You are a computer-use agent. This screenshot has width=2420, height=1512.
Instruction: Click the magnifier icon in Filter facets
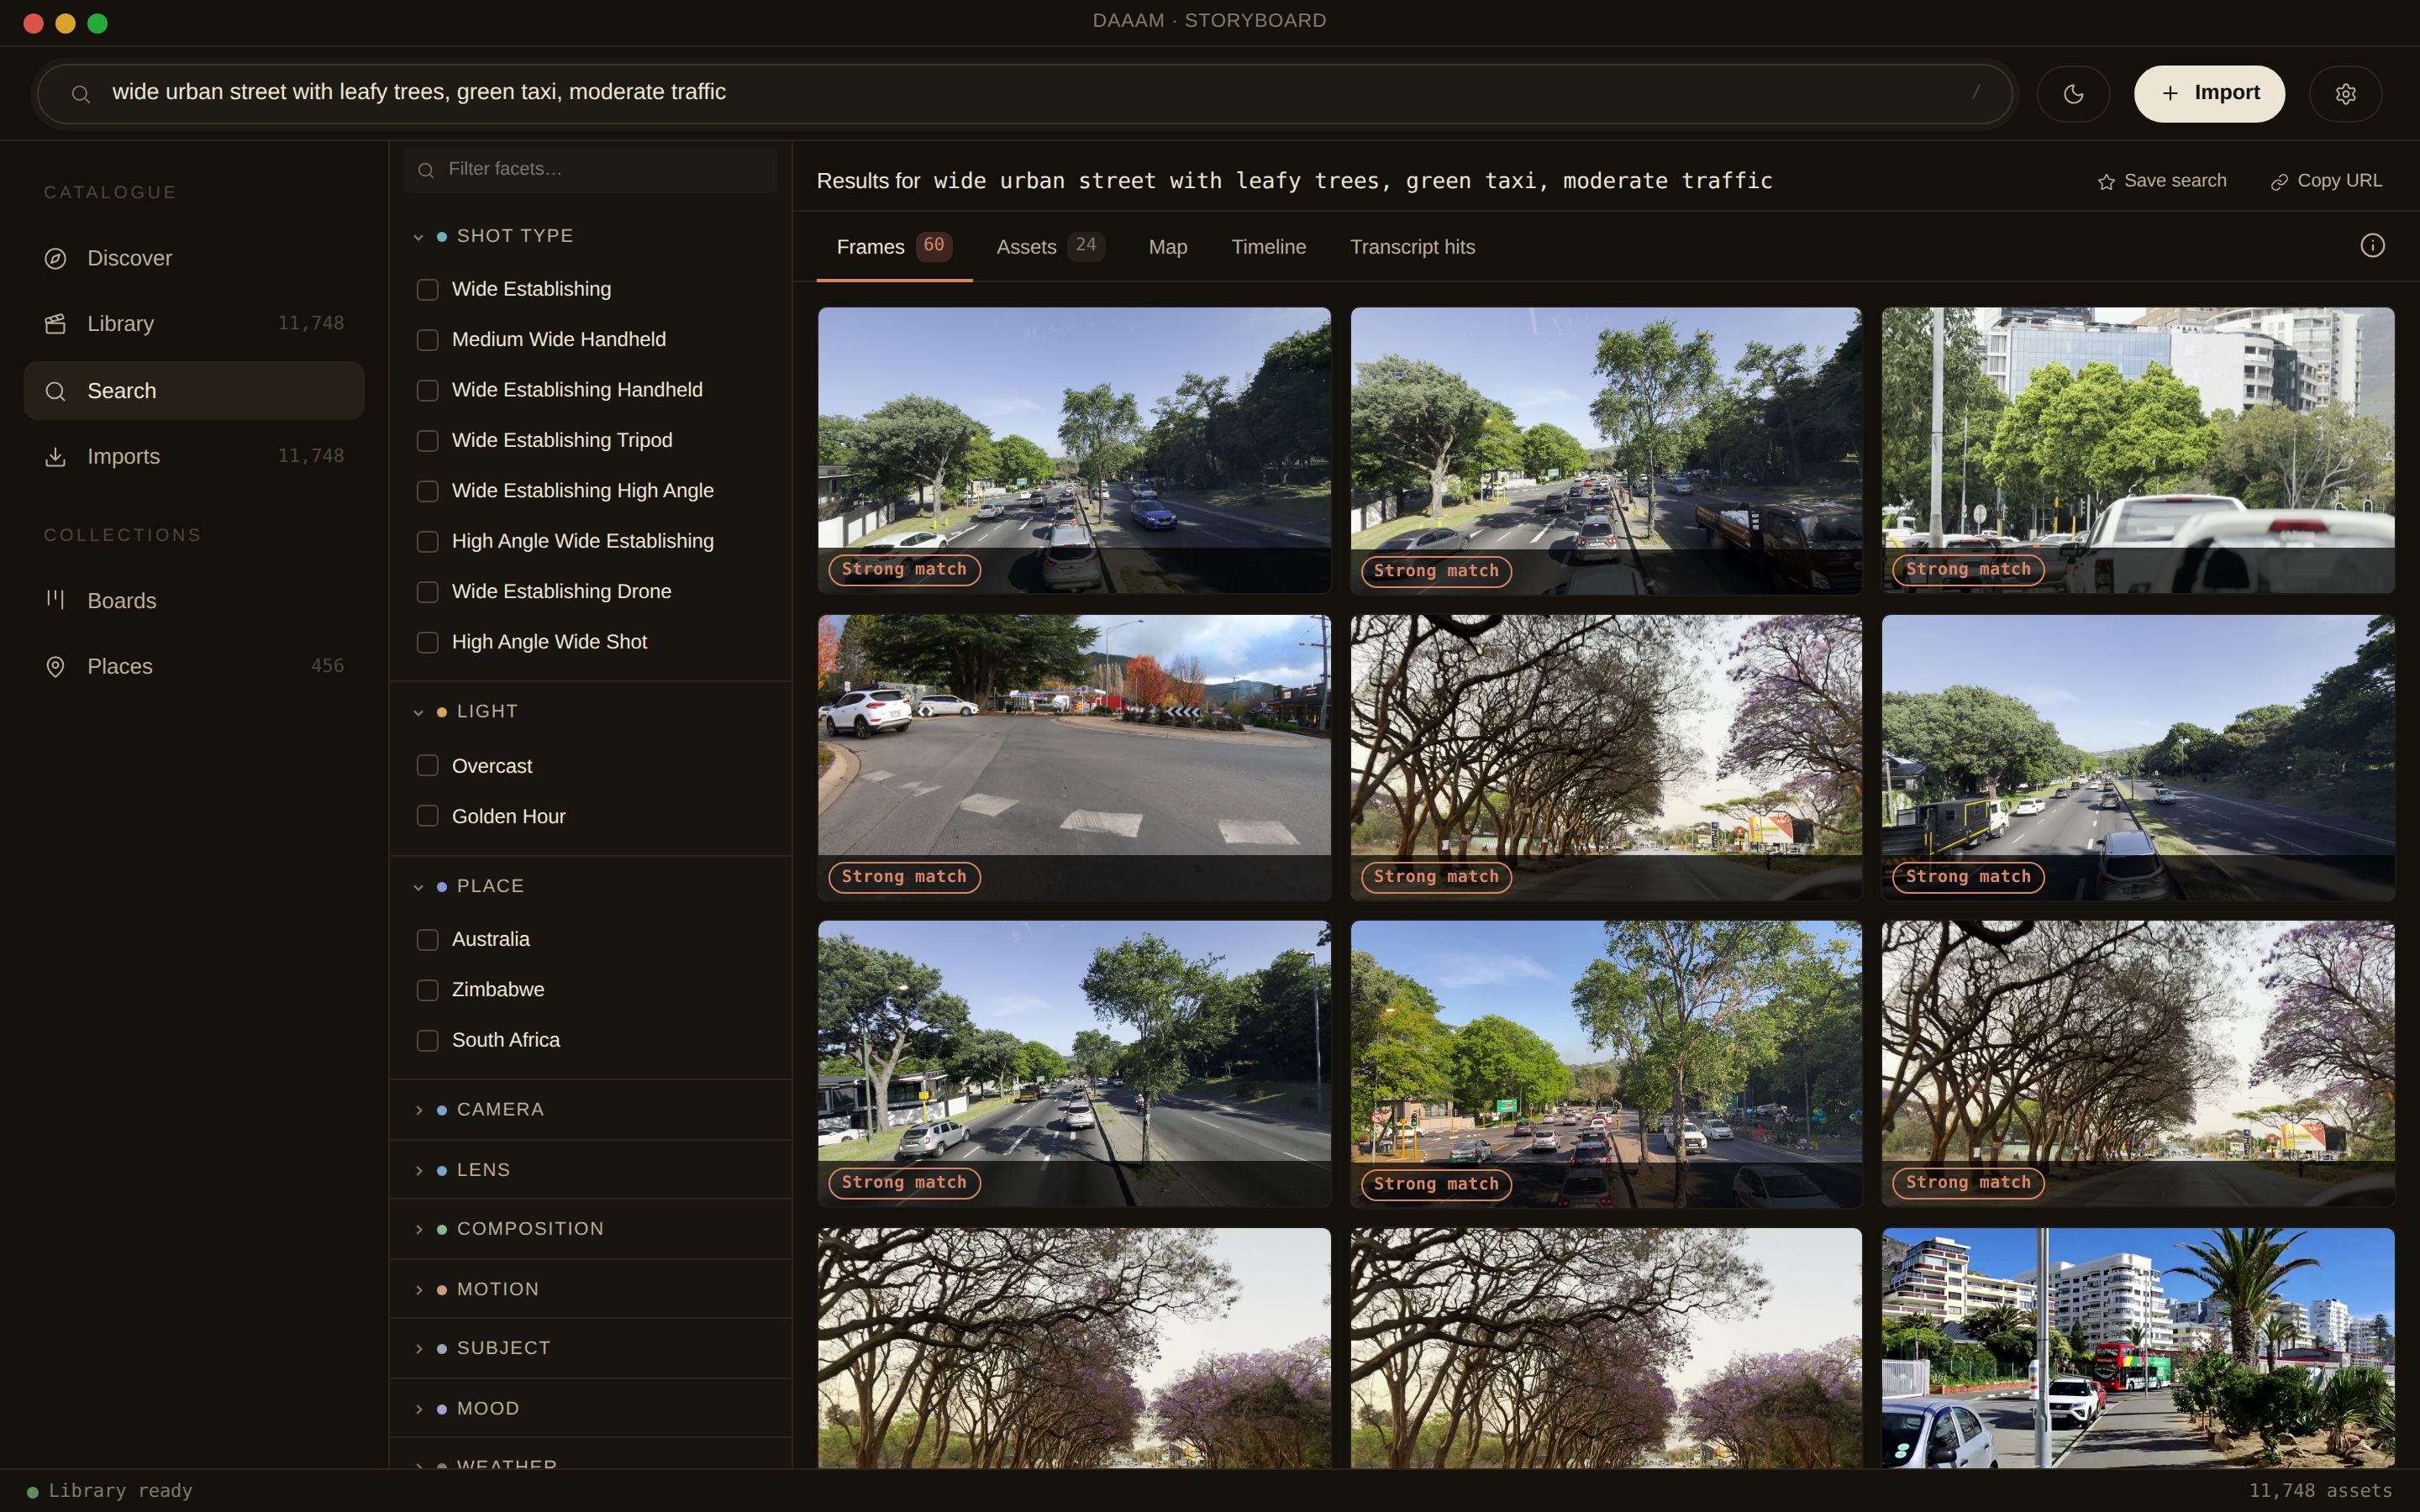point(426,171)
